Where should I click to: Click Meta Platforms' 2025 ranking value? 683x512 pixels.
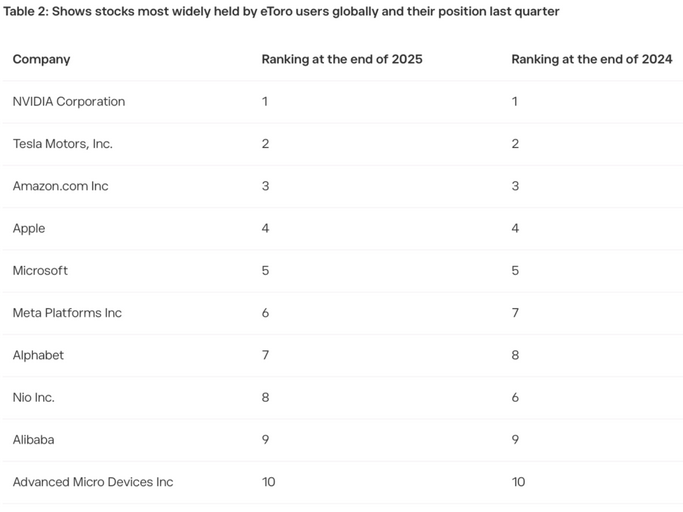pos(266,313)
